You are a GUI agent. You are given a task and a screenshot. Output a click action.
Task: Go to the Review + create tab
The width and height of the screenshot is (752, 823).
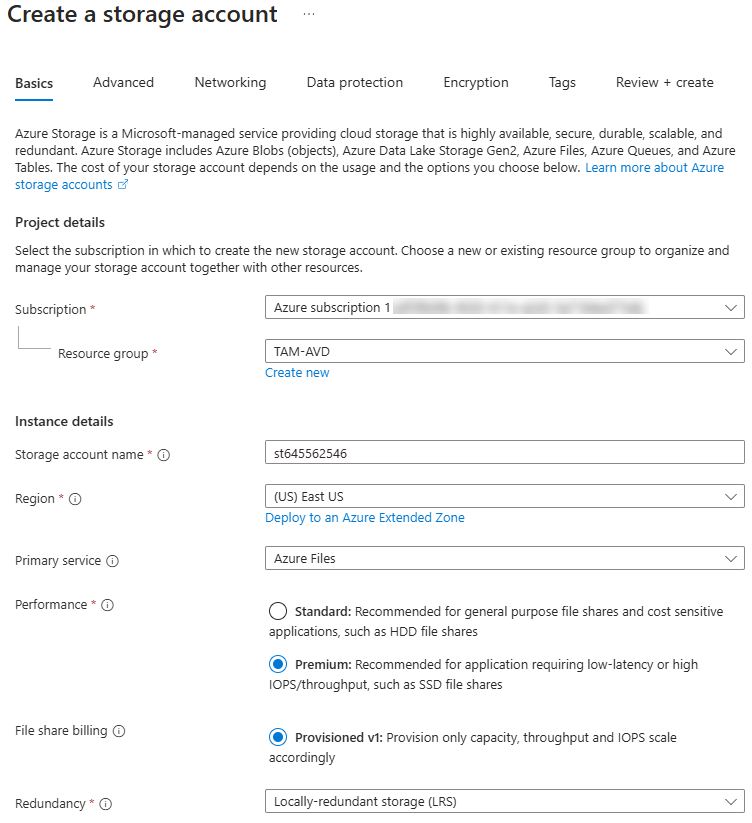click(x=664, y=82)
